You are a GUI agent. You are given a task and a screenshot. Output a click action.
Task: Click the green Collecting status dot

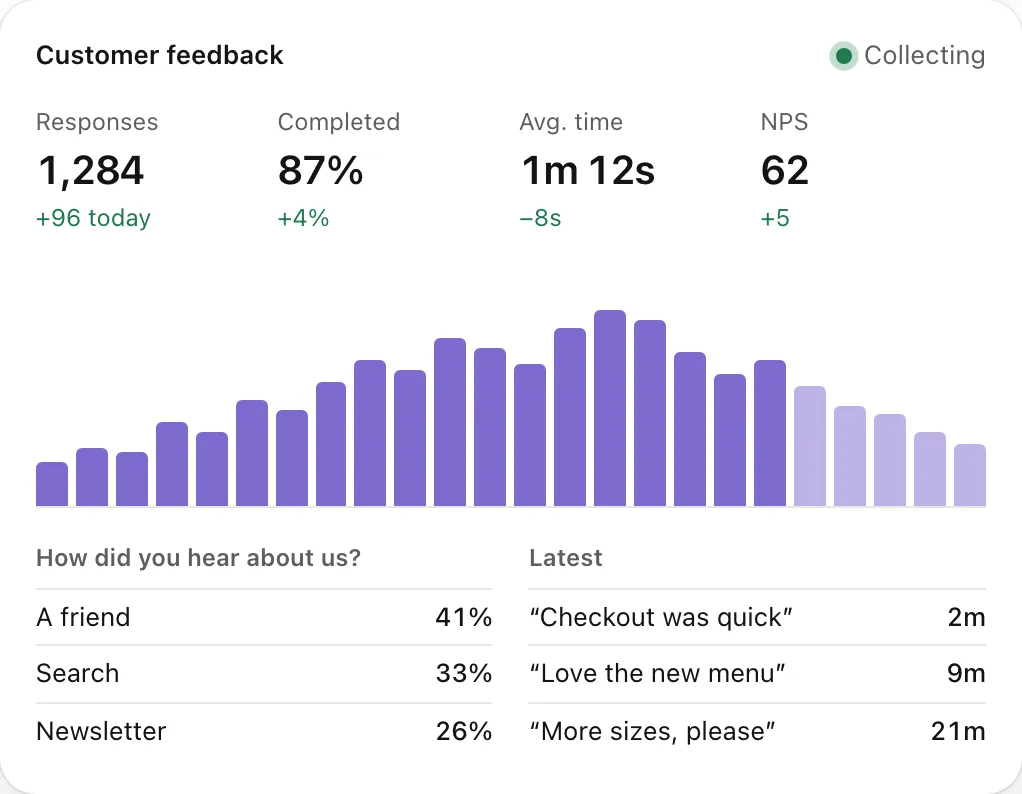click(x=843, y=56)
